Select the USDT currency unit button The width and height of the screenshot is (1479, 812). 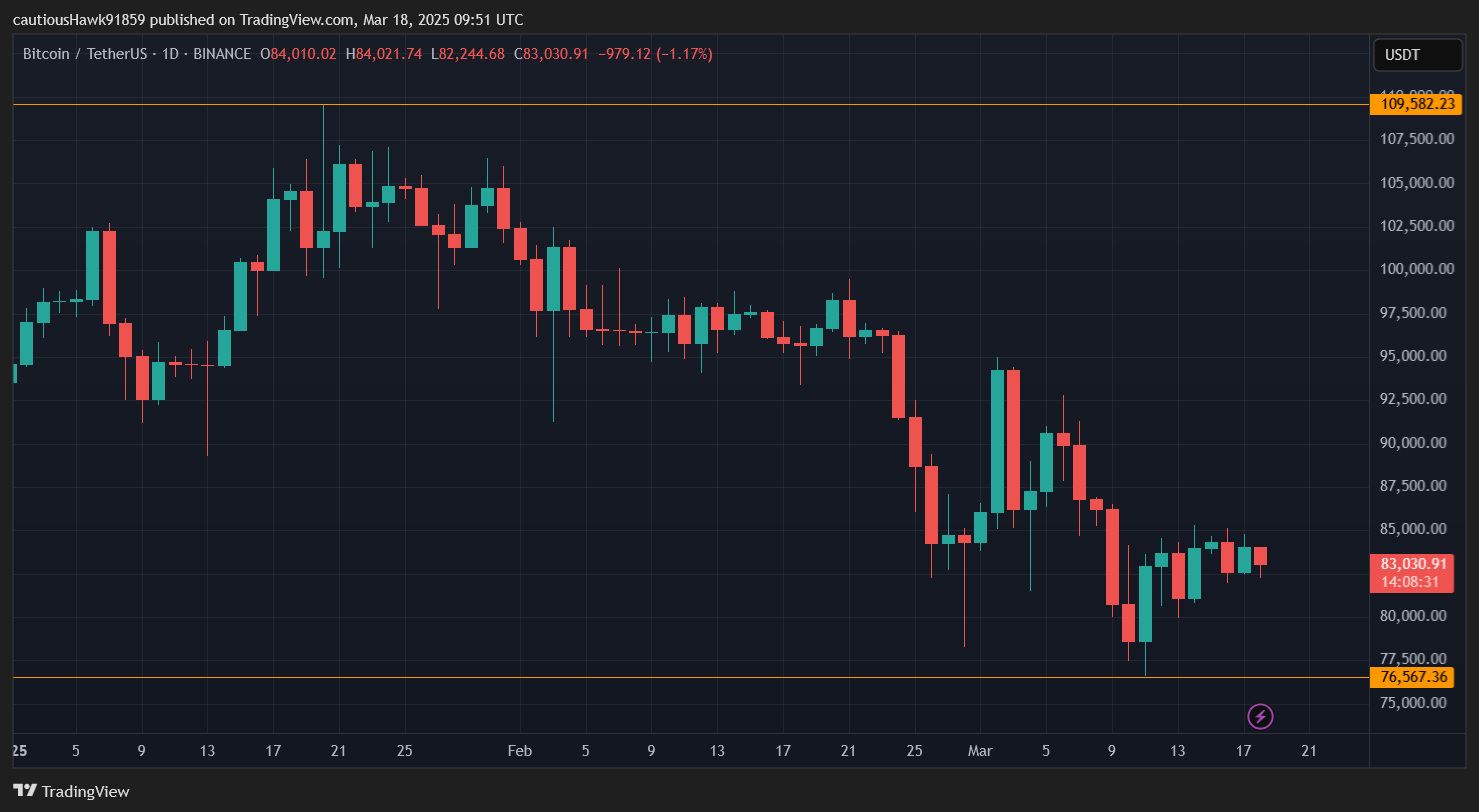pos(1417,55)
